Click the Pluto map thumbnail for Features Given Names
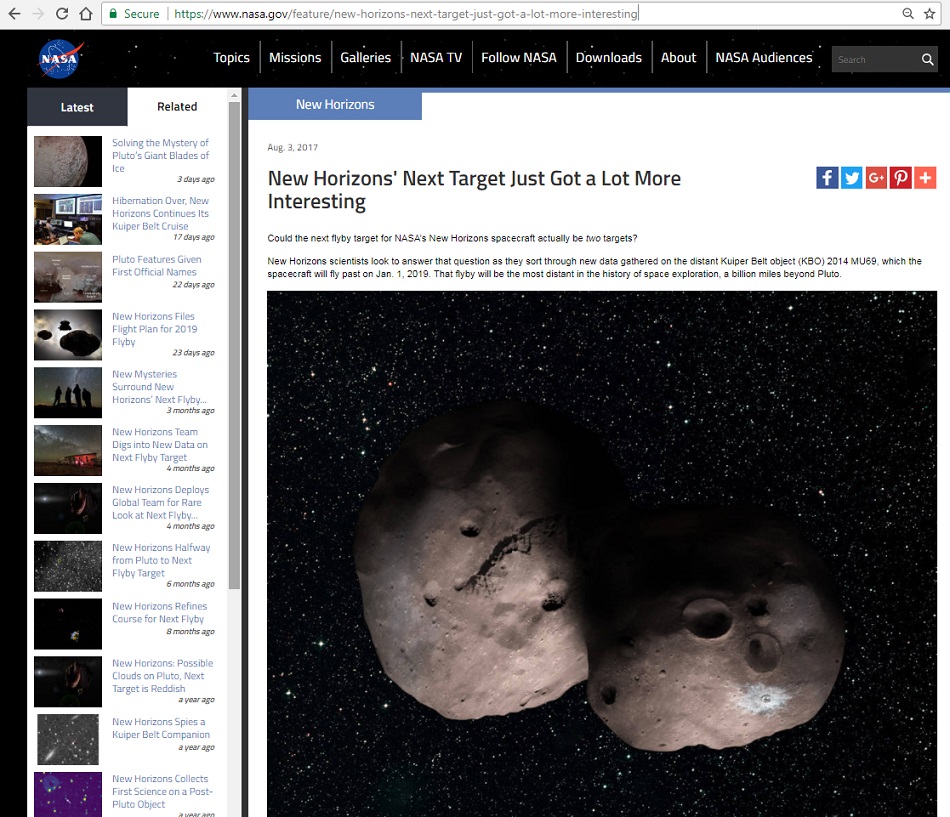This screenshot has height=817, width=950. [68, 277]
